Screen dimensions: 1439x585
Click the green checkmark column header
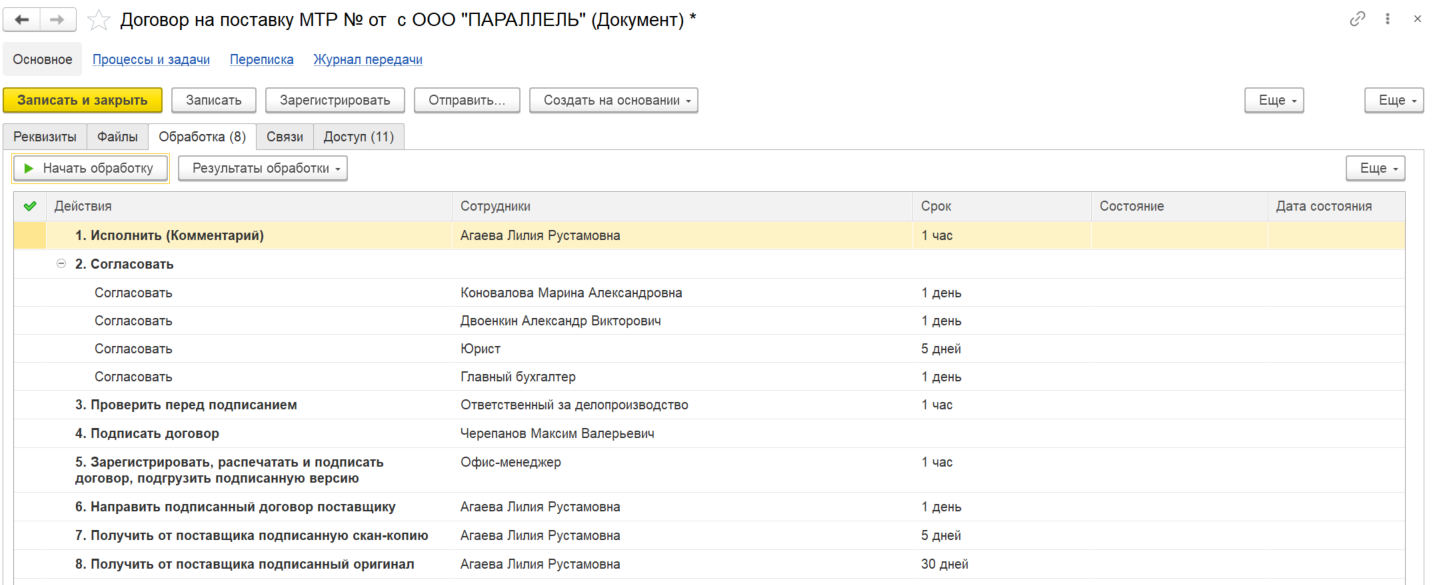pos(30,206)
